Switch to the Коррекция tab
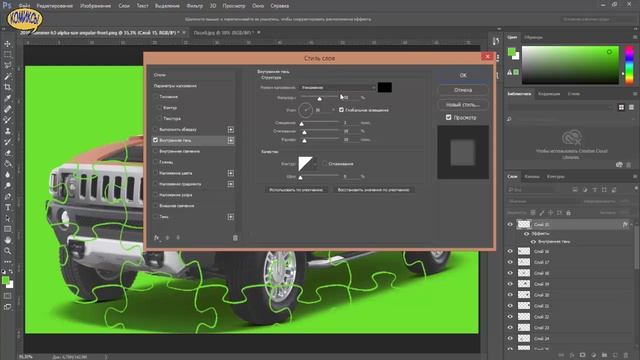Image resolution: width=640 pixels, height=360 pixels. coord(549,94)
